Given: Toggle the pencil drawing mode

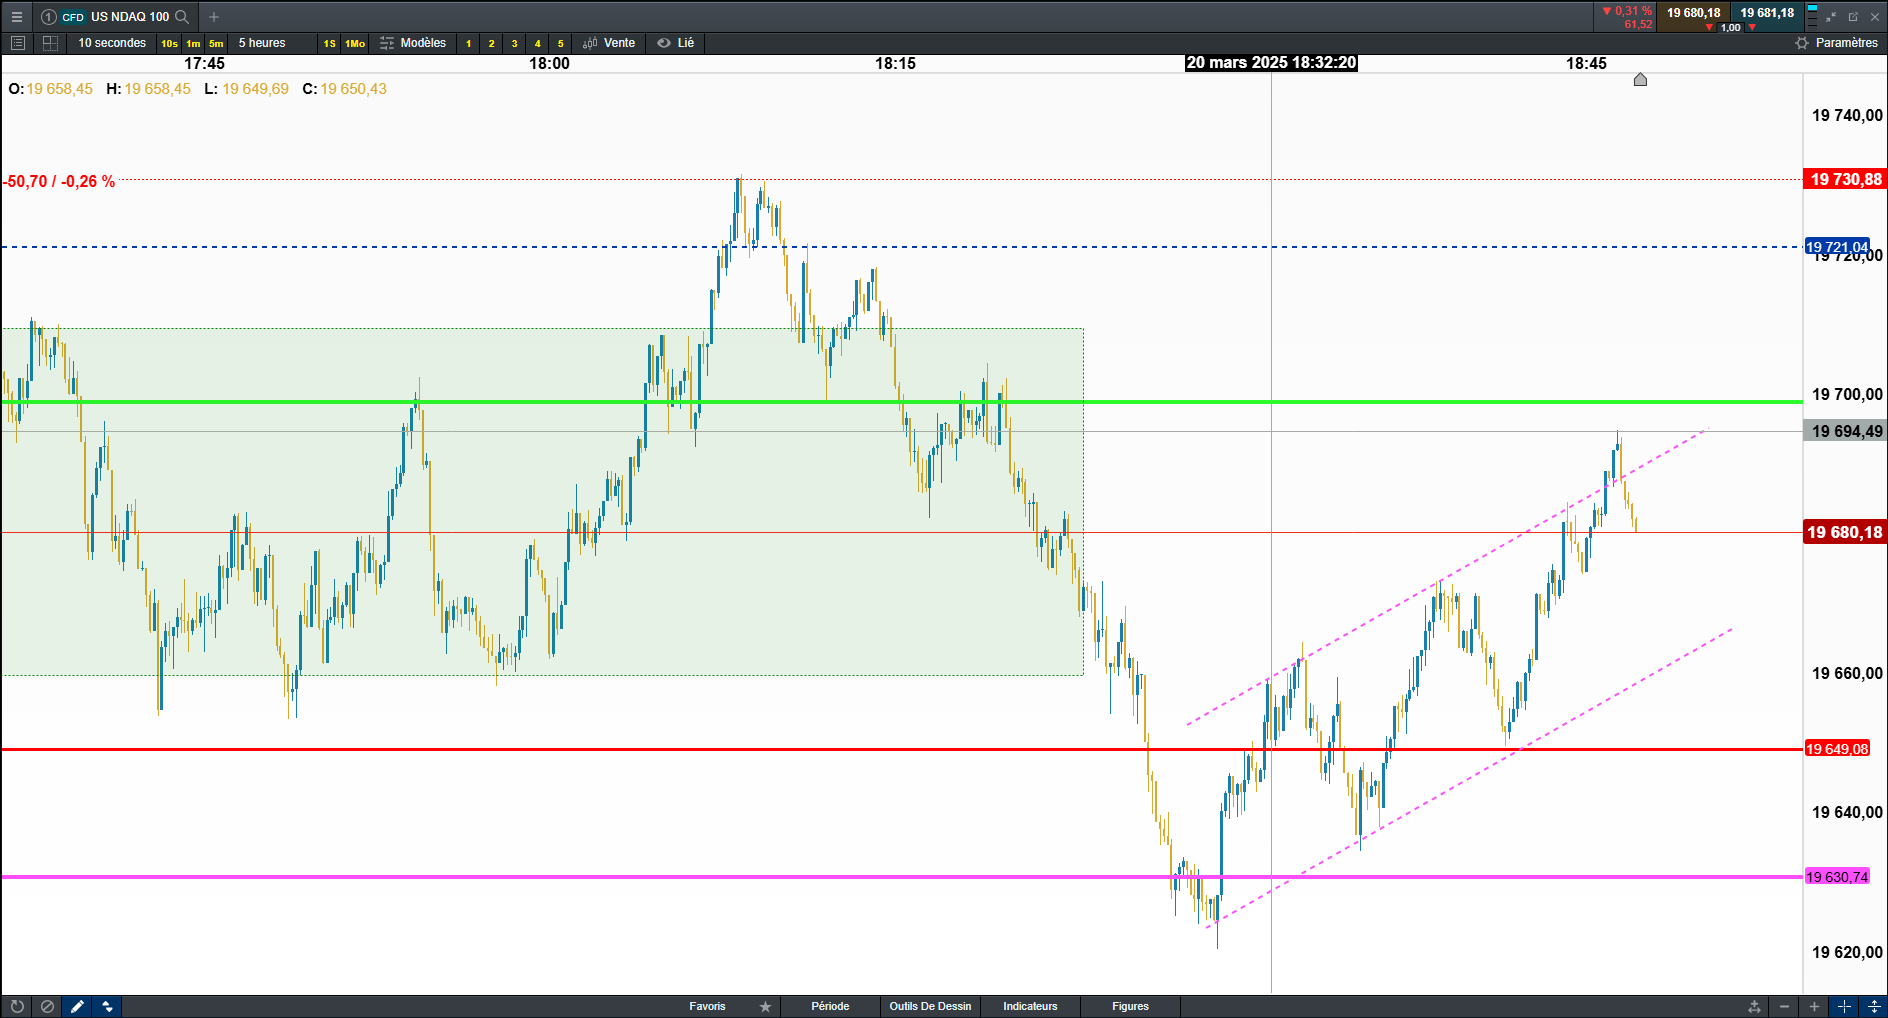Looking at the screenshot, I should (x=76, y=1006).
